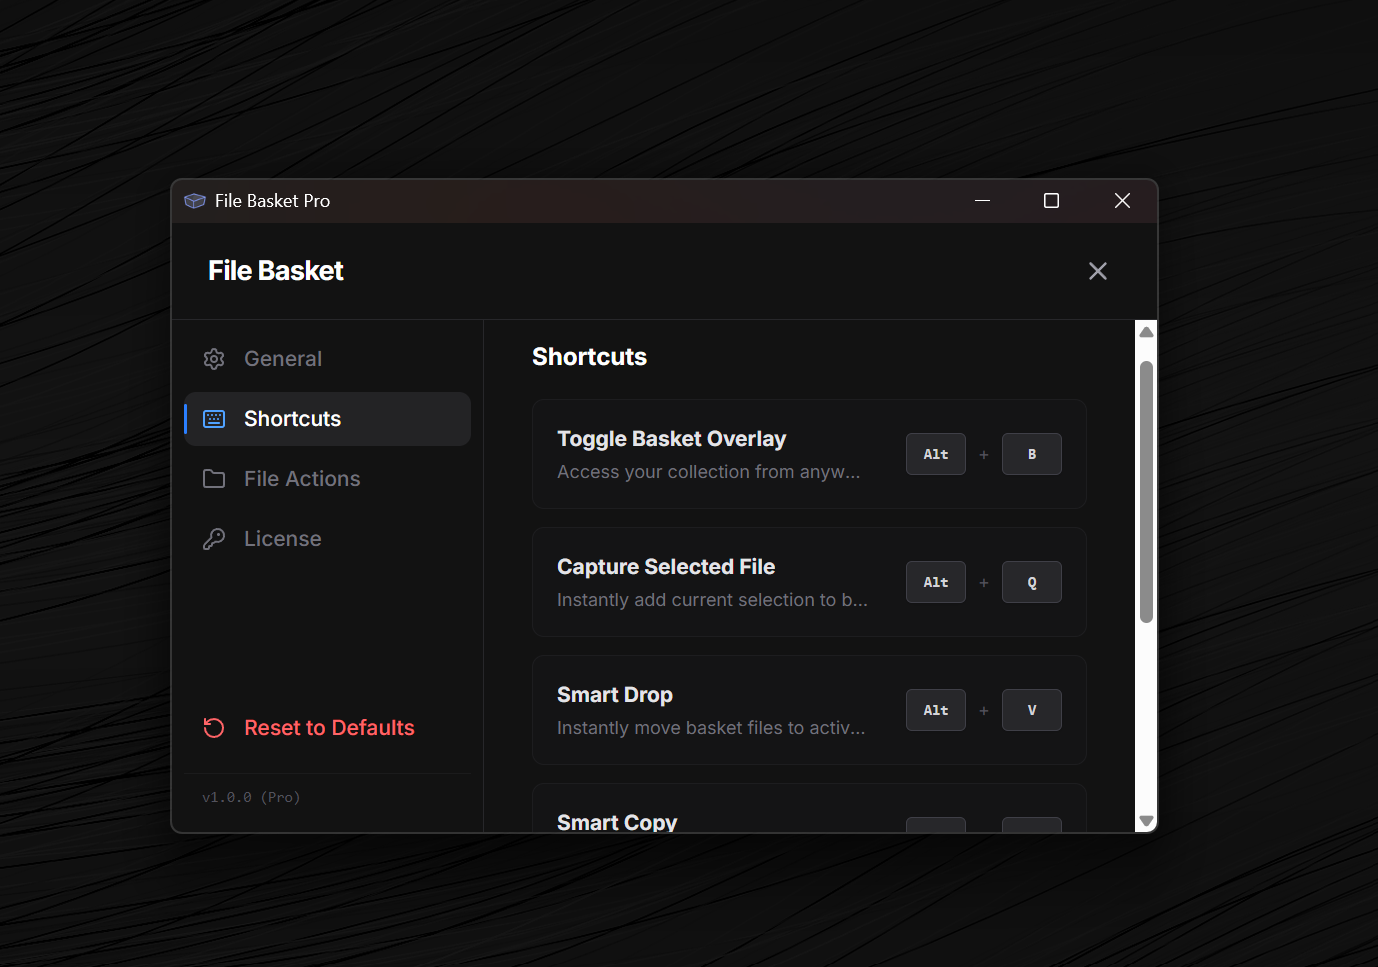This screenshot has width=1378, height=967.
Task: Switch to the File Actions tab
Action: coord(328,479)
